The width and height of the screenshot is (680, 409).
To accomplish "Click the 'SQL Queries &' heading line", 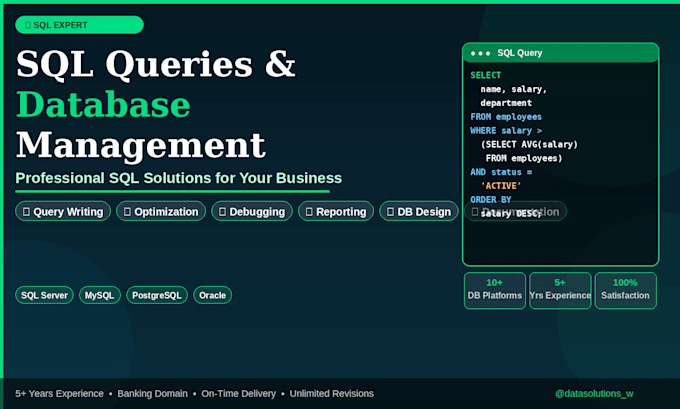I will pos(156,64).
